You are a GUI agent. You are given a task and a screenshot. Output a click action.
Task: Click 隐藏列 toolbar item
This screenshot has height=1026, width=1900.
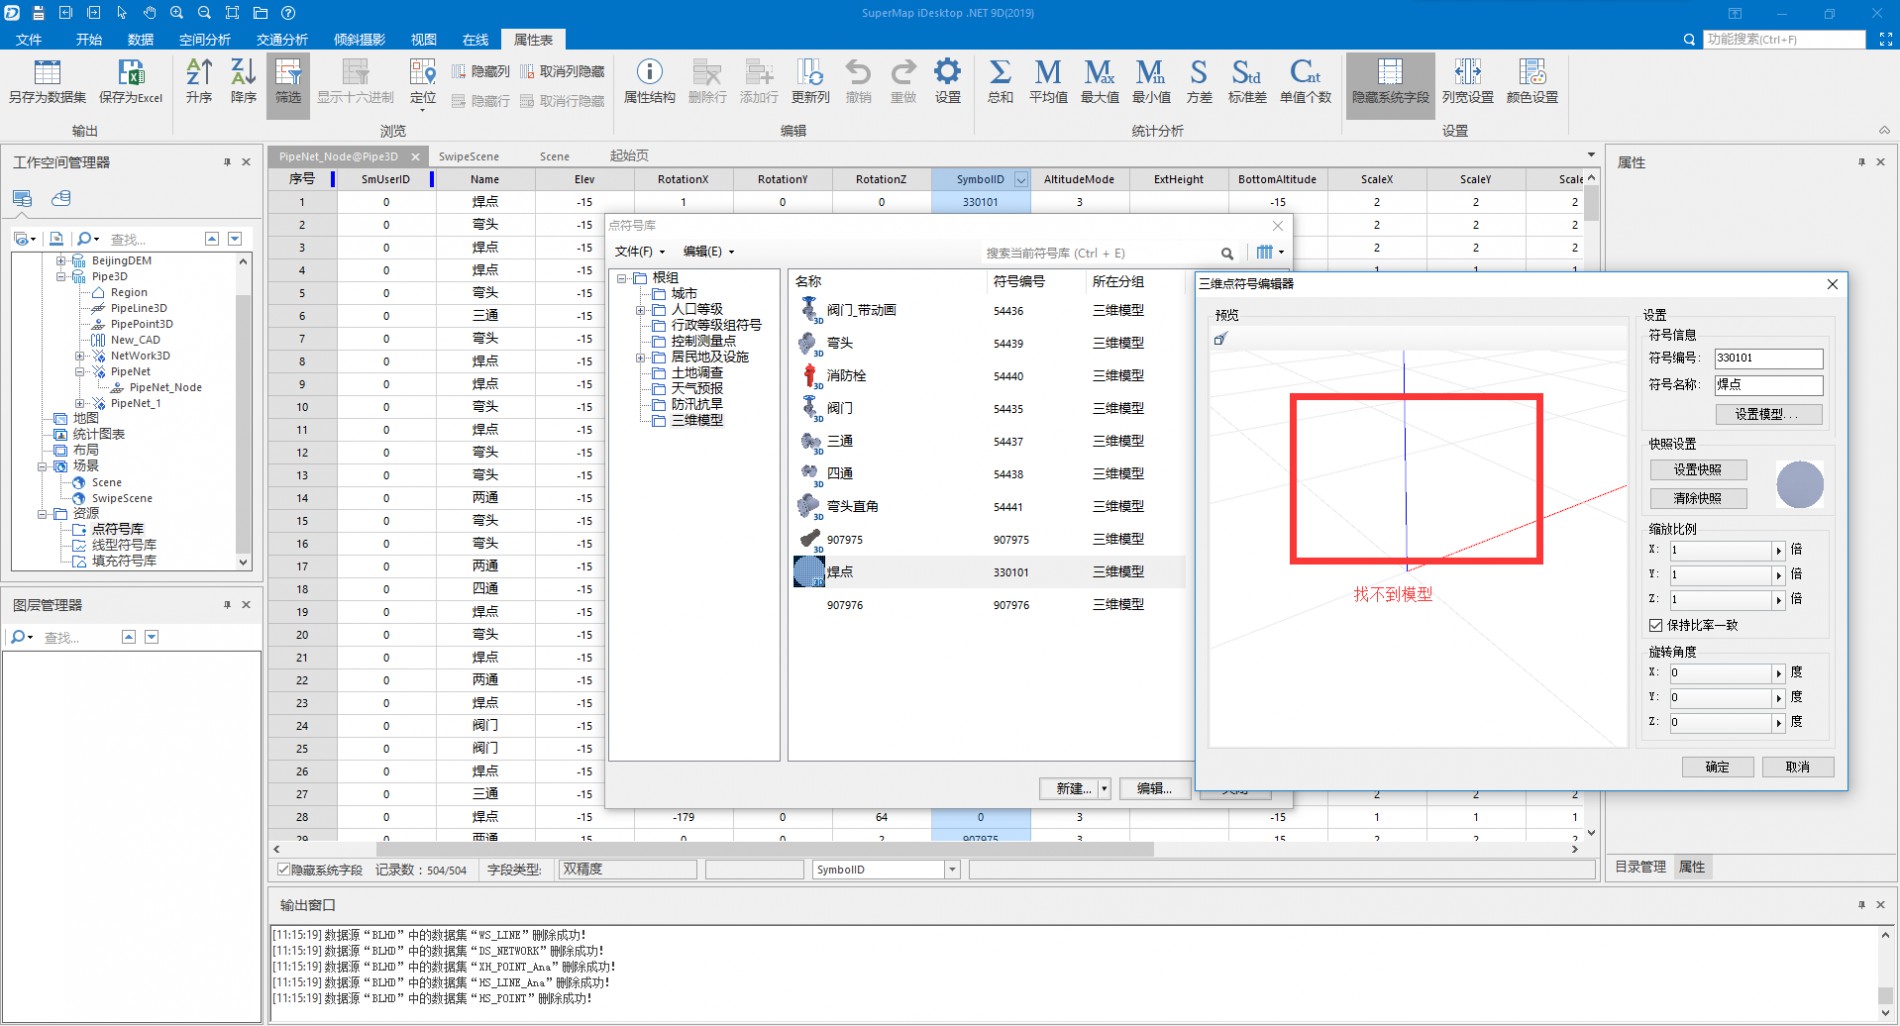(480, 72)
